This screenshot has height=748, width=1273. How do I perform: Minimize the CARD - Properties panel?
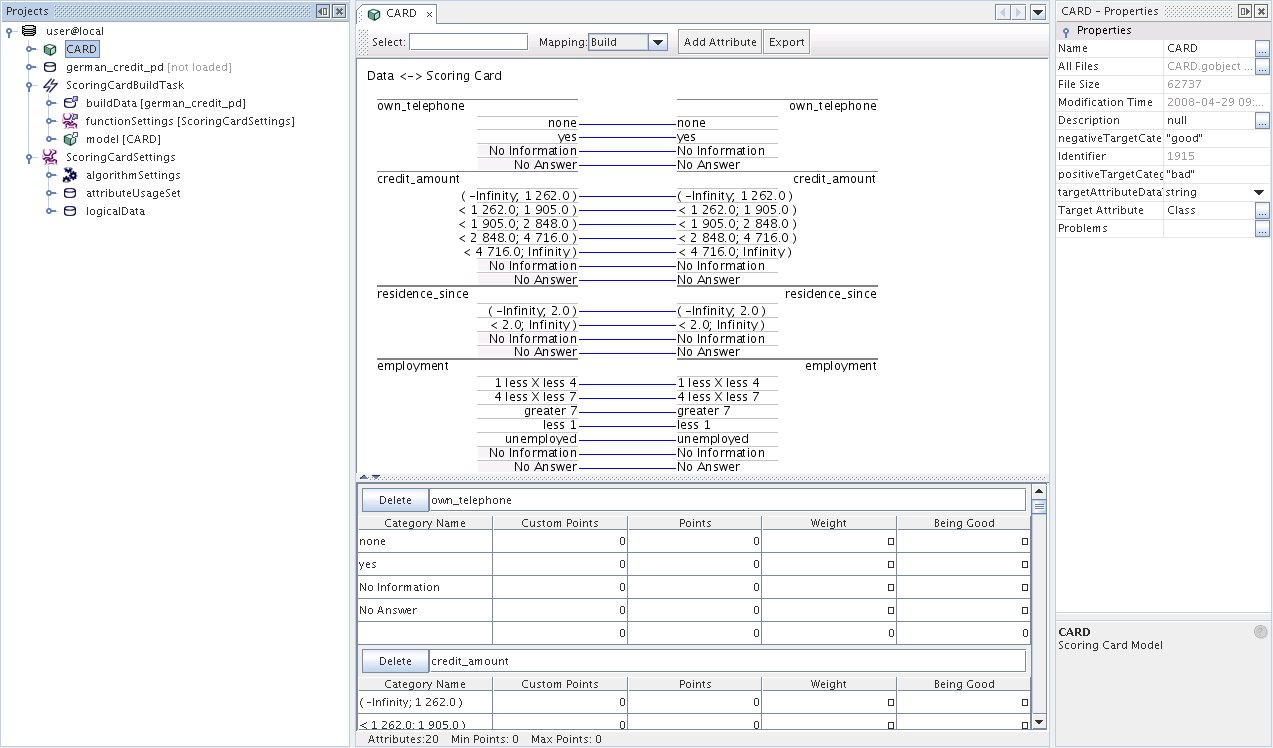1245,11
